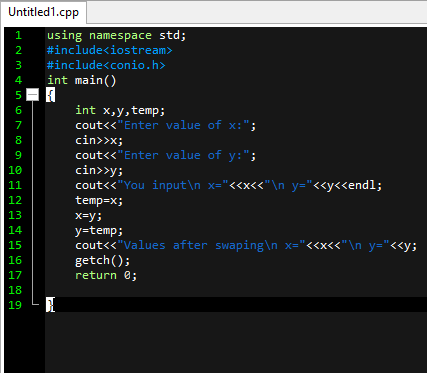Click the 'using namespace std;' line
427x373 pixels.
pyautogui.click(x=116, y=35)
